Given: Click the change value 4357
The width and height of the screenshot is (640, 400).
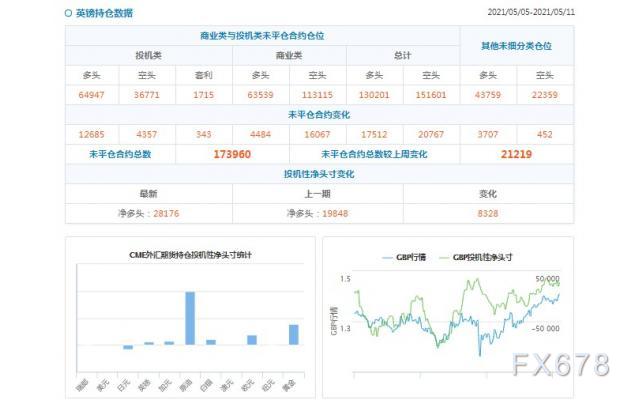Looking at the screenshot, I should pyautogui.click(x=147, y=134).
